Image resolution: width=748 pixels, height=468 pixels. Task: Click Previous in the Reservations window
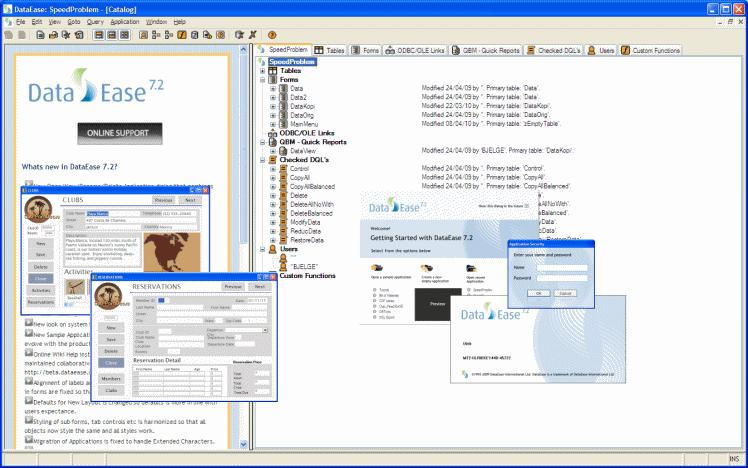tap(233, 287)
